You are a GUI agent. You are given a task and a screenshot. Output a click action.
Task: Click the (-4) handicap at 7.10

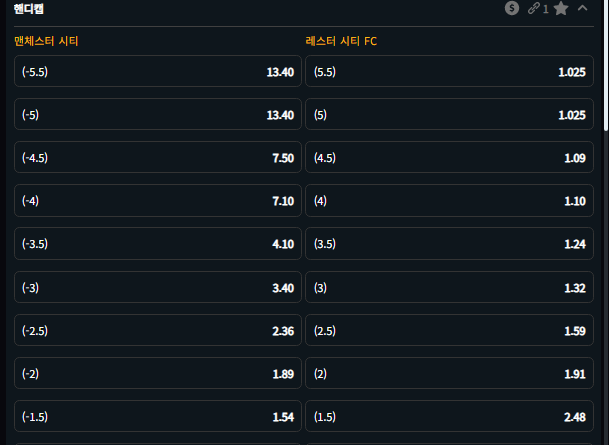(x=158, y=201)
